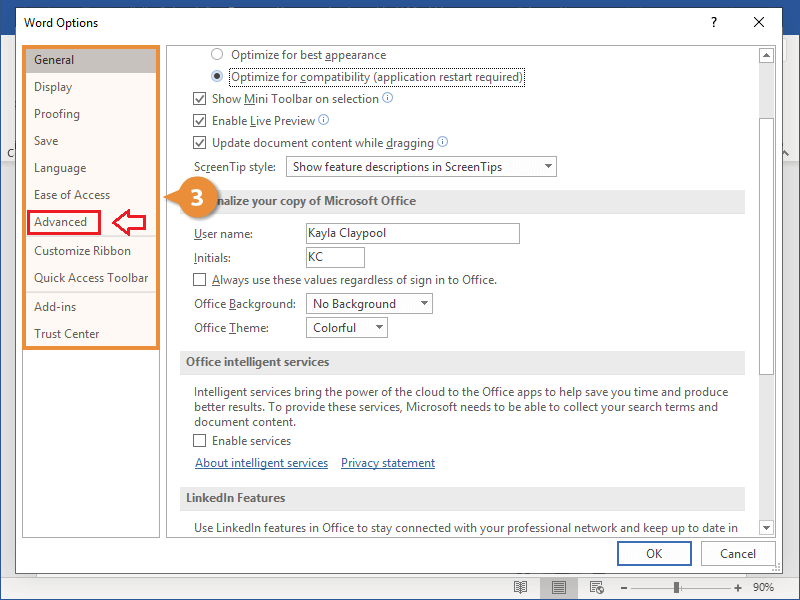Click the User name input field

(x=413, y=233)
